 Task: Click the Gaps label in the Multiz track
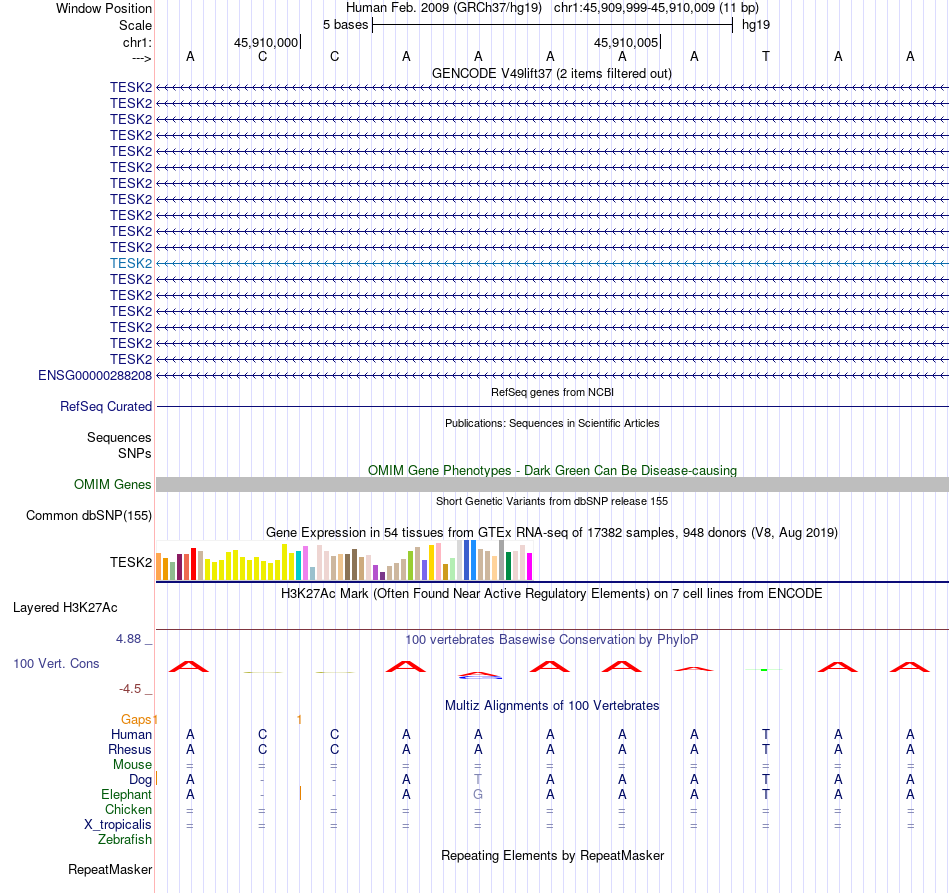pyautogui.click(x=136, y=719)
